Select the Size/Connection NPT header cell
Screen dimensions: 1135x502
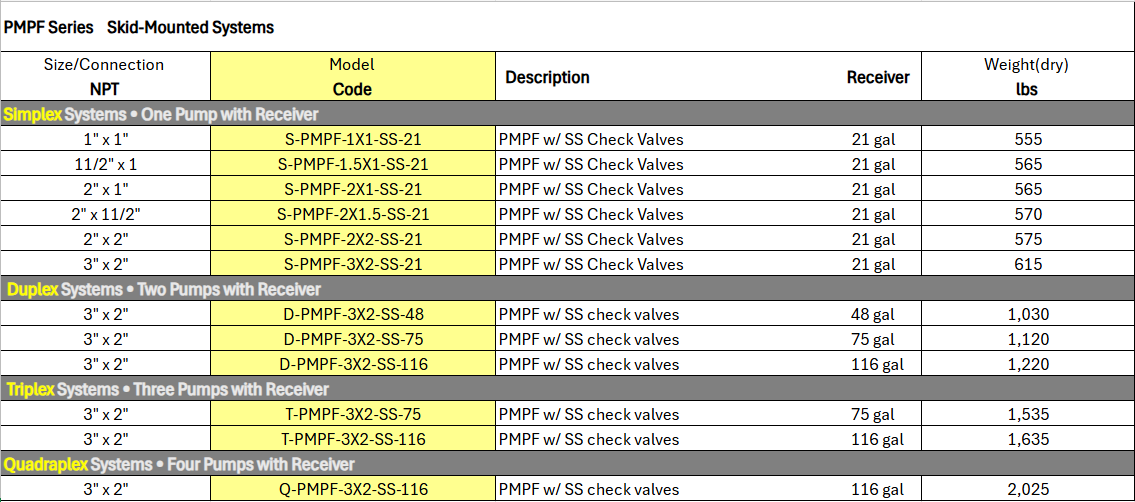click(104, 77)
